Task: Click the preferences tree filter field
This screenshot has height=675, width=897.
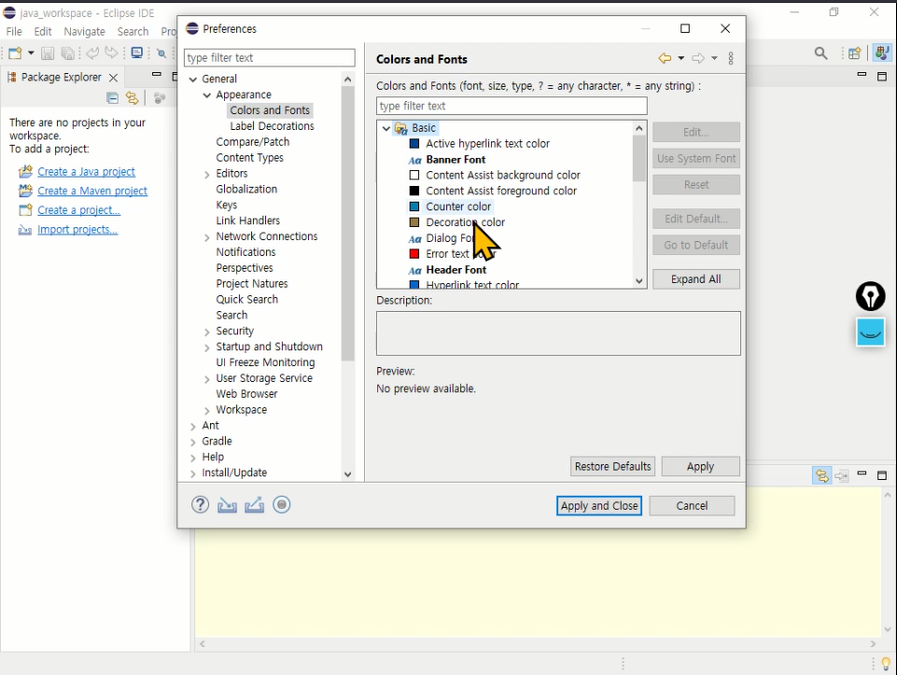Action: click(x=269, y=58)
